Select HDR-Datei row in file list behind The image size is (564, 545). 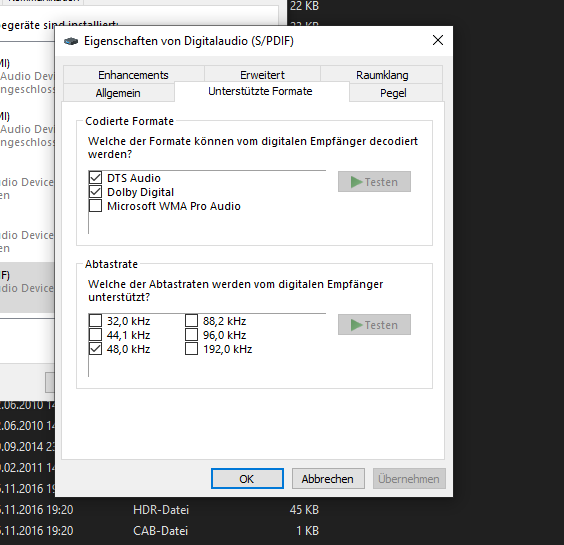[160, 510]
